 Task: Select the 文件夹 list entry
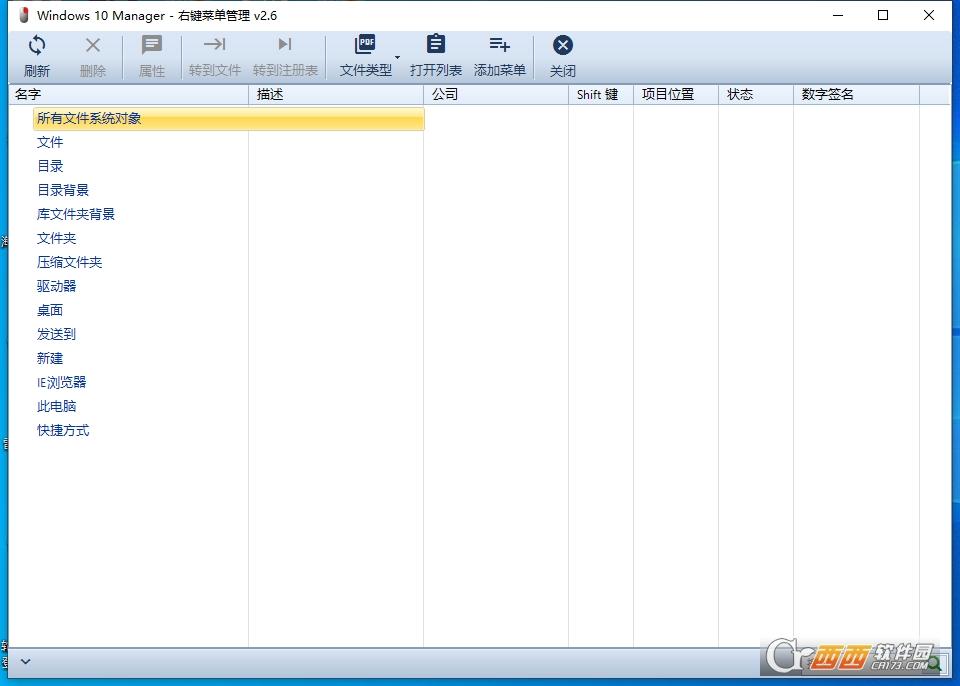[56, 238]
